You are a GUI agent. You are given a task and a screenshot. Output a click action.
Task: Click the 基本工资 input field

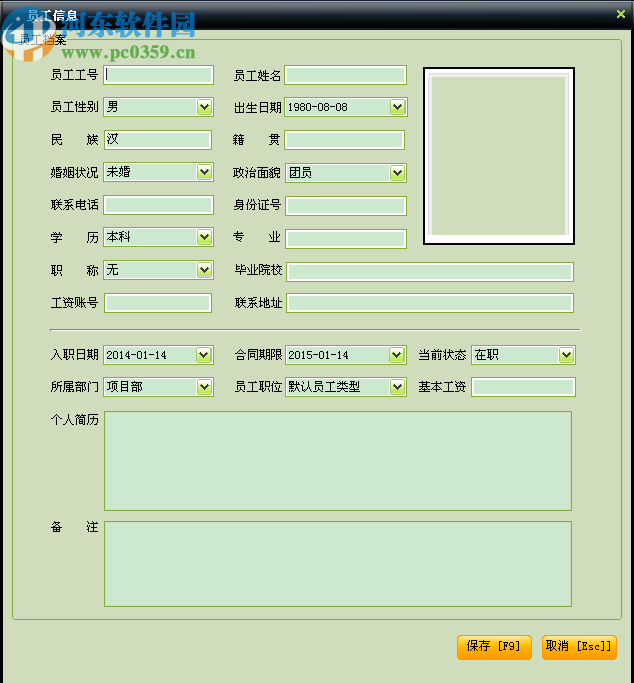coord(523,387)
